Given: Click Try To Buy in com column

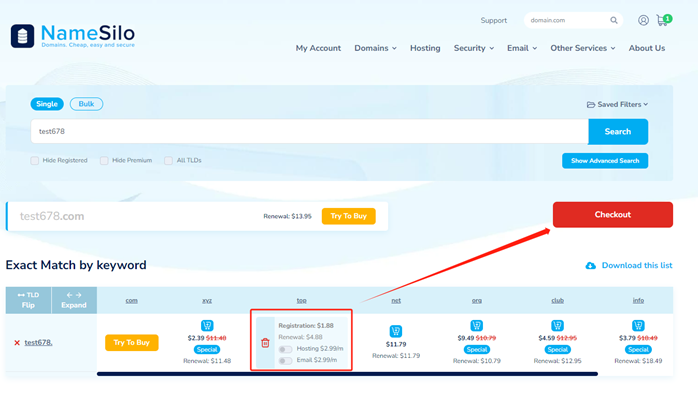Looking at the screenshot, I should coord(132,343).
